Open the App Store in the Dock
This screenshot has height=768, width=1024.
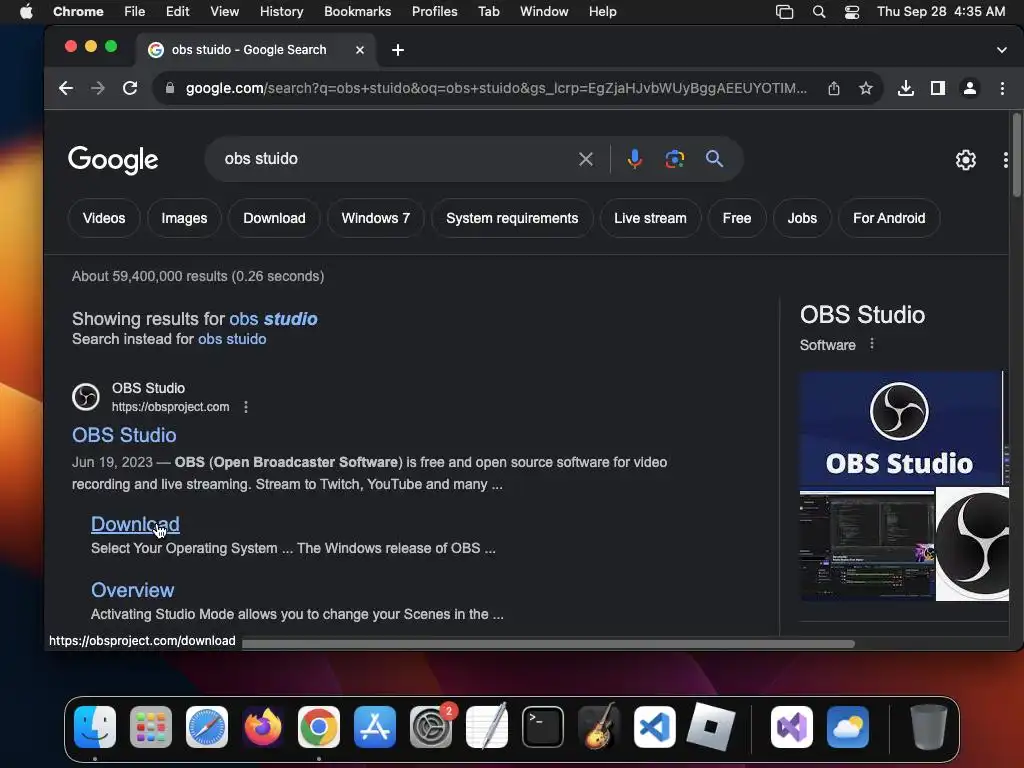[x=375, y=727]
